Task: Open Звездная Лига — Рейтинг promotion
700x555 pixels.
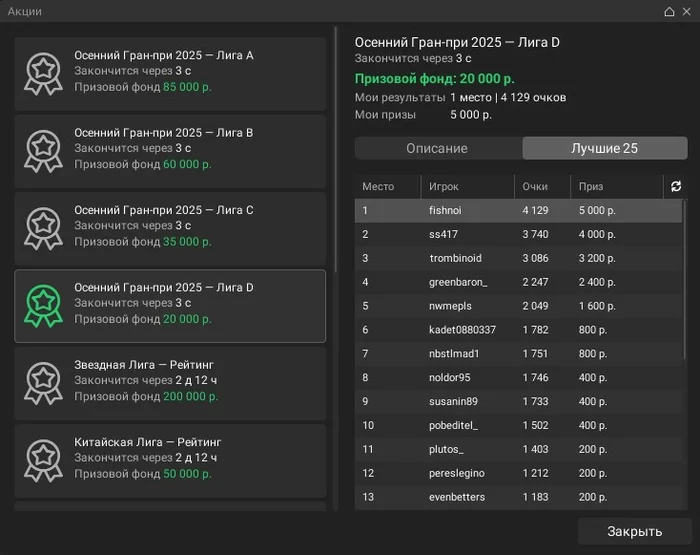Action: [x=170, y=383]
